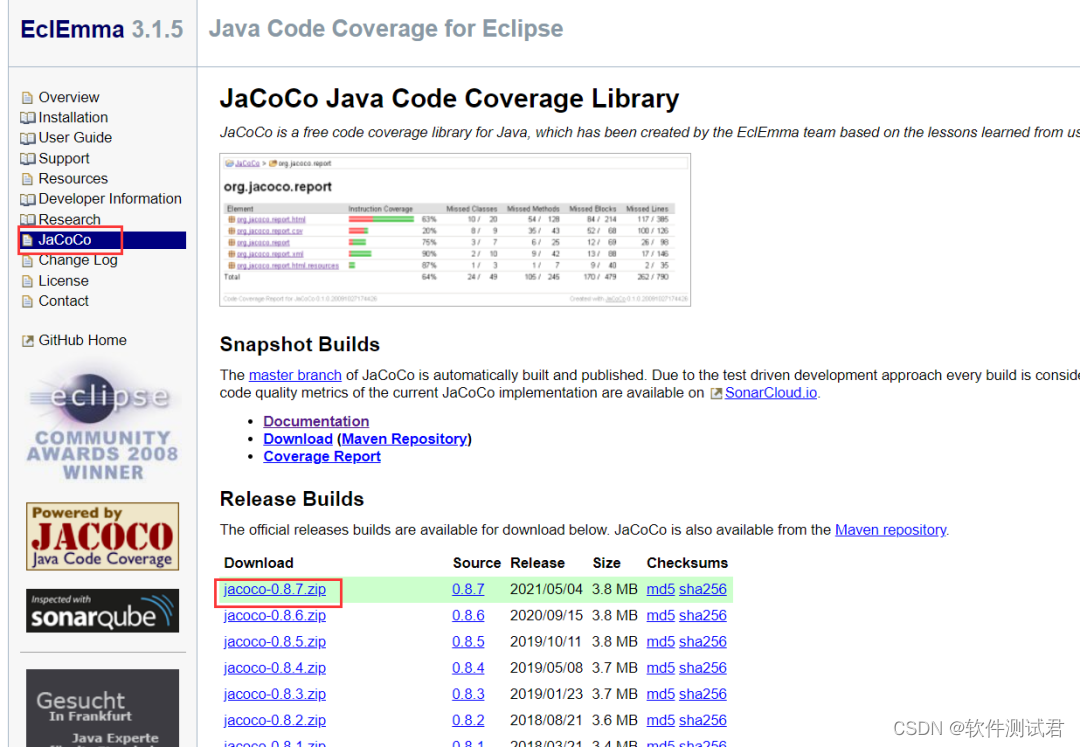This screenshot has width=1080, height=747.
Task: Open sha256 checksum for jacoco-0.8.7
Action: [x=703, y=589]
